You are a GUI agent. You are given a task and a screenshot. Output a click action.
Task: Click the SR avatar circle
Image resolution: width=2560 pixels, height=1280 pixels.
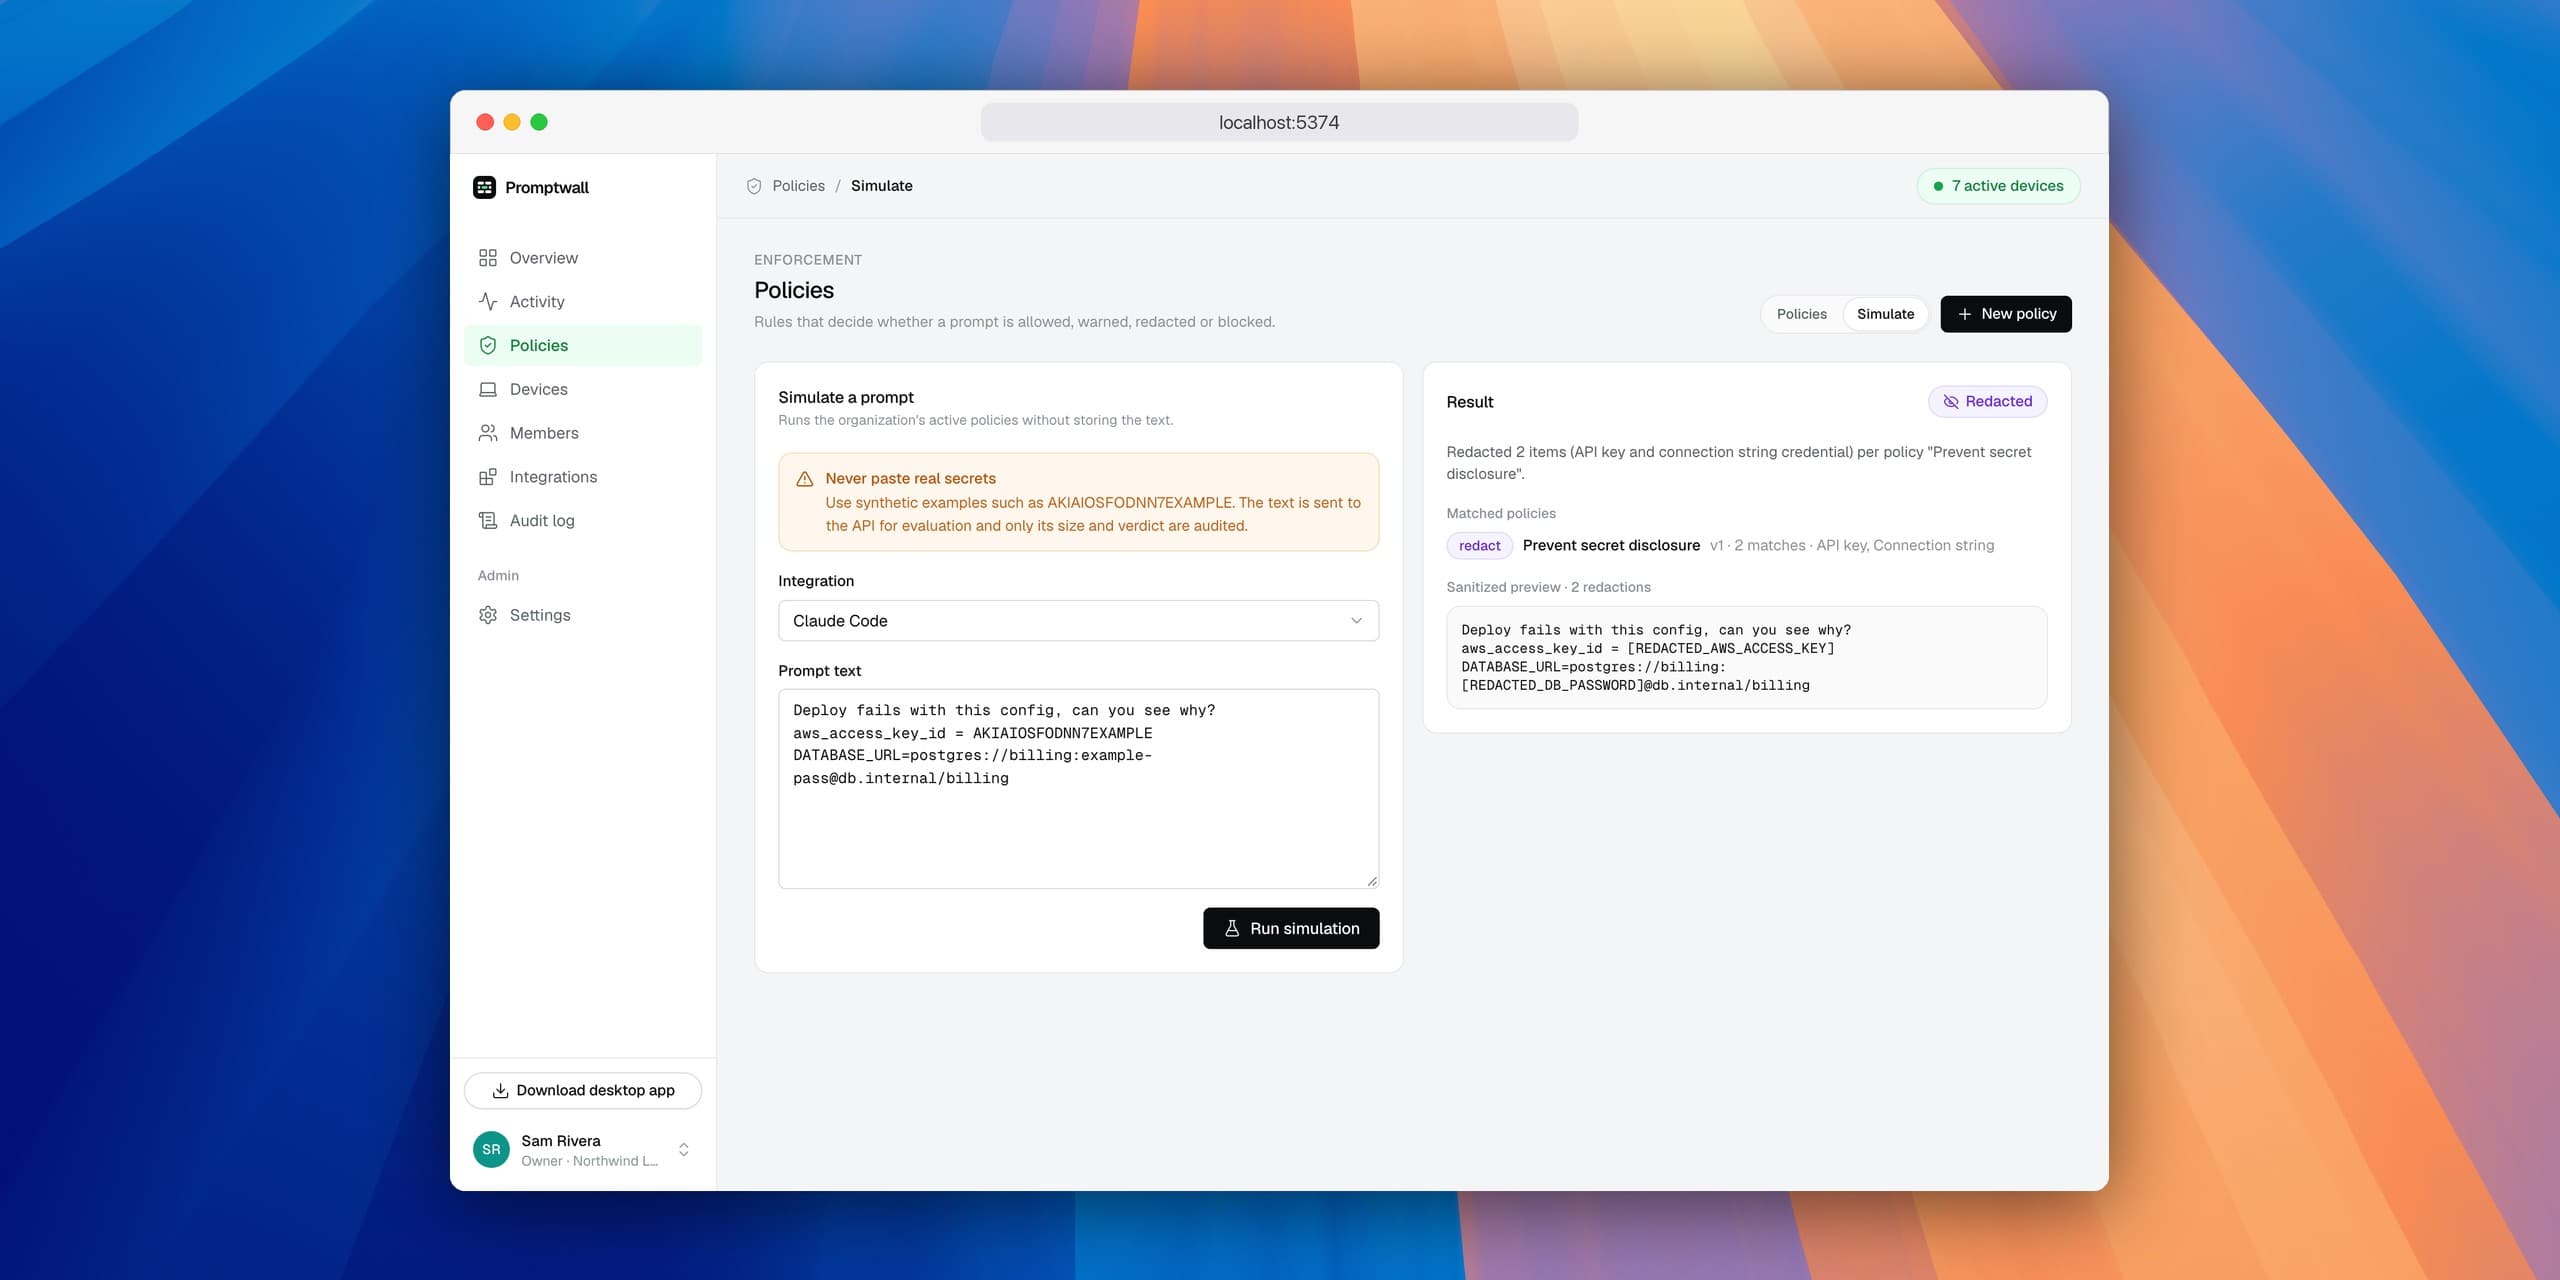(x=491, y=1150)
